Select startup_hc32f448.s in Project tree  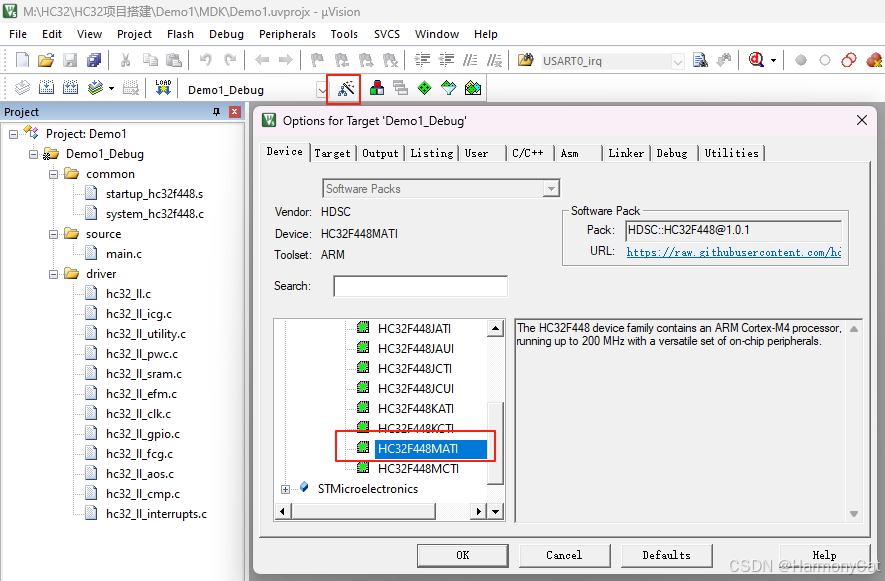pyautogui.click(x=154, y=194)
